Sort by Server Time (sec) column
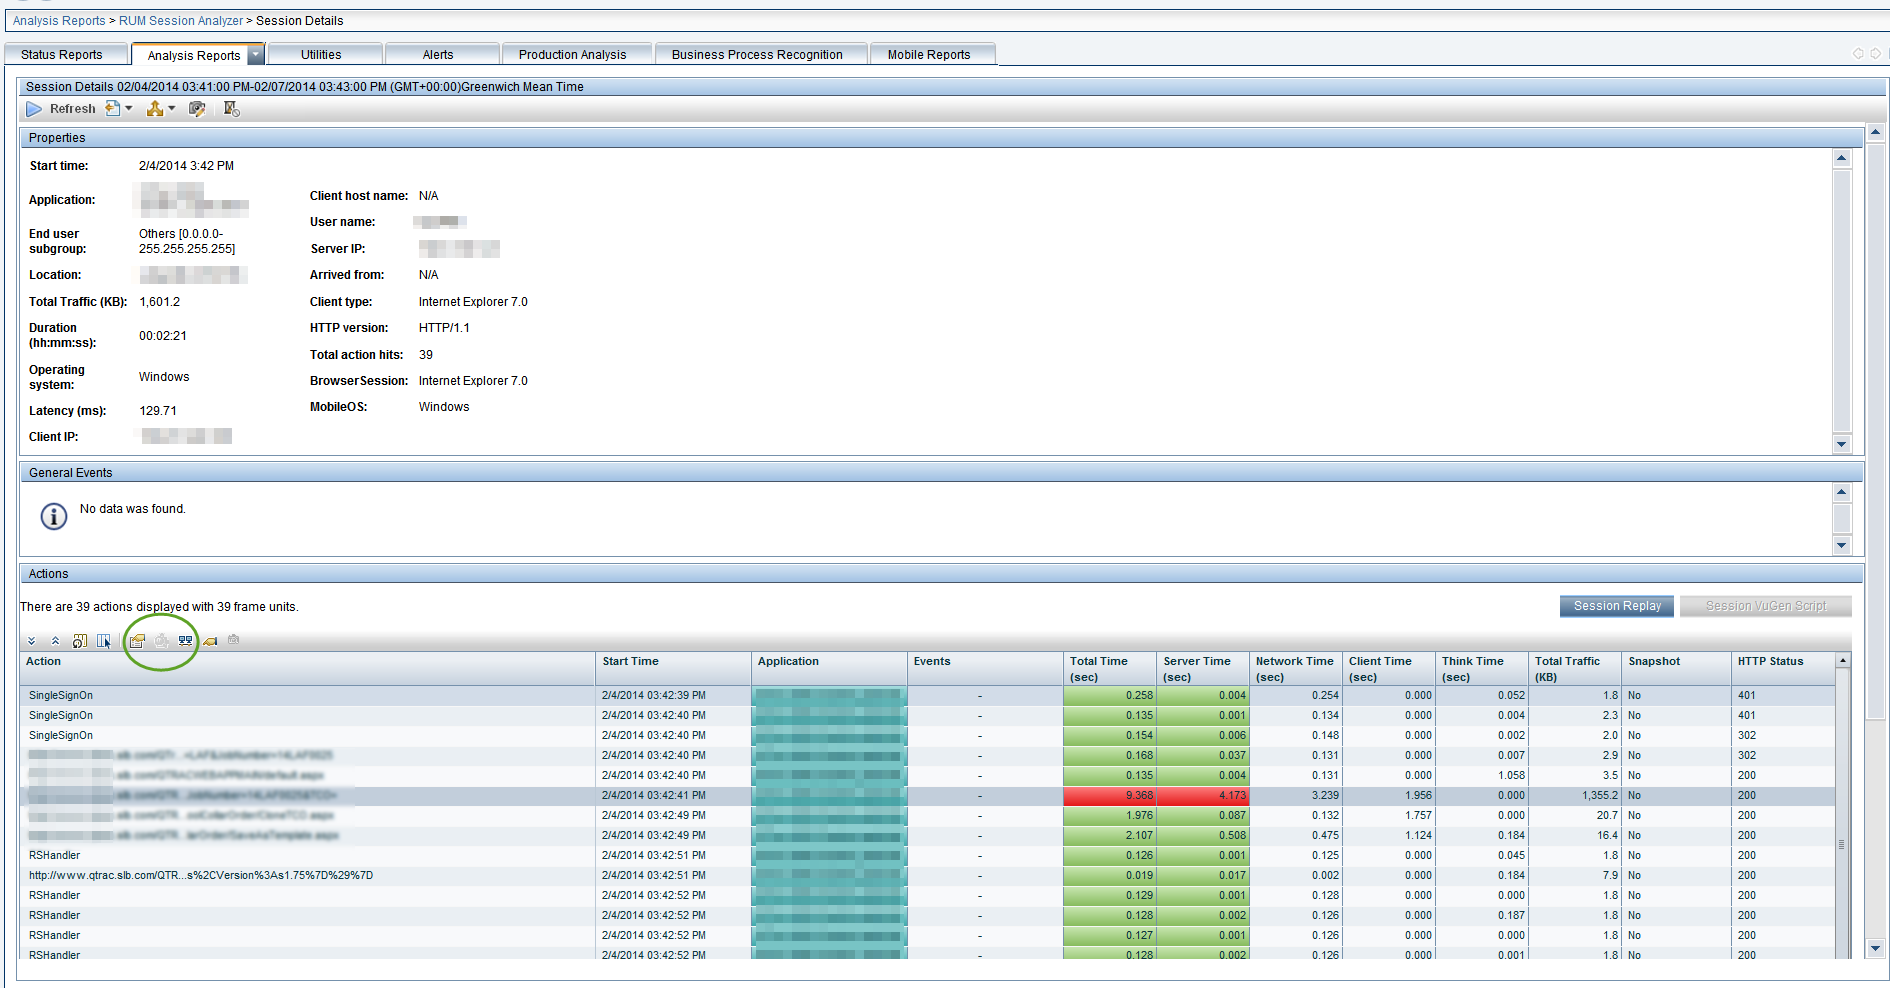The height and width of the screenshot is (988, 1890). coord(1203,669)
